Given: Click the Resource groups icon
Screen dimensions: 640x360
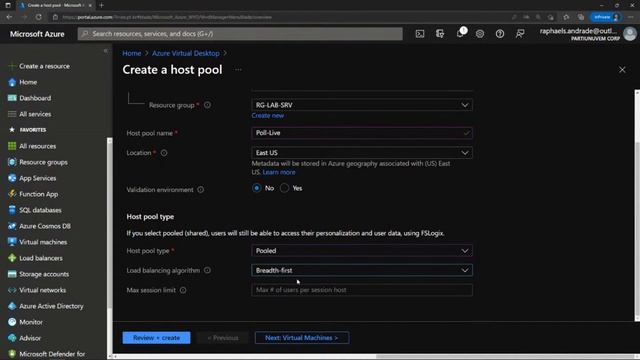Looking at the screenshot, I should [x=12, y=162].
